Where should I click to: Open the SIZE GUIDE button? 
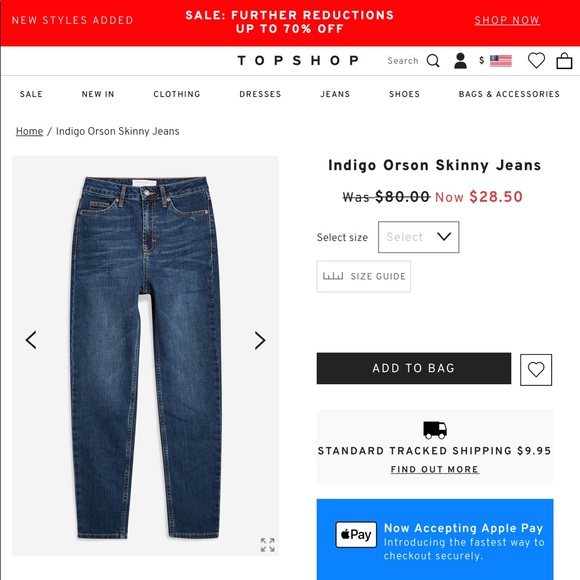pyautogui.click(x=364, y=276)
